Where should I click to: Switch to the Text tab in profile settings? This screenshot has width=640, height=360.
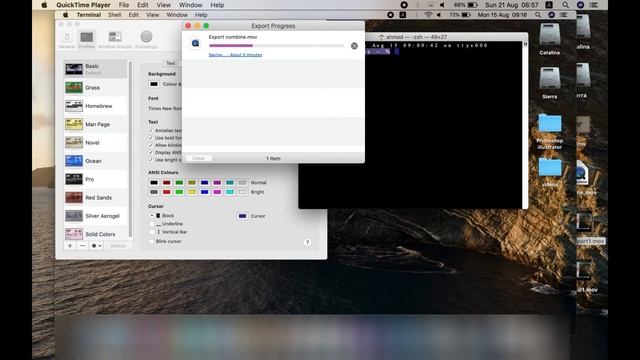pos(171,63)
